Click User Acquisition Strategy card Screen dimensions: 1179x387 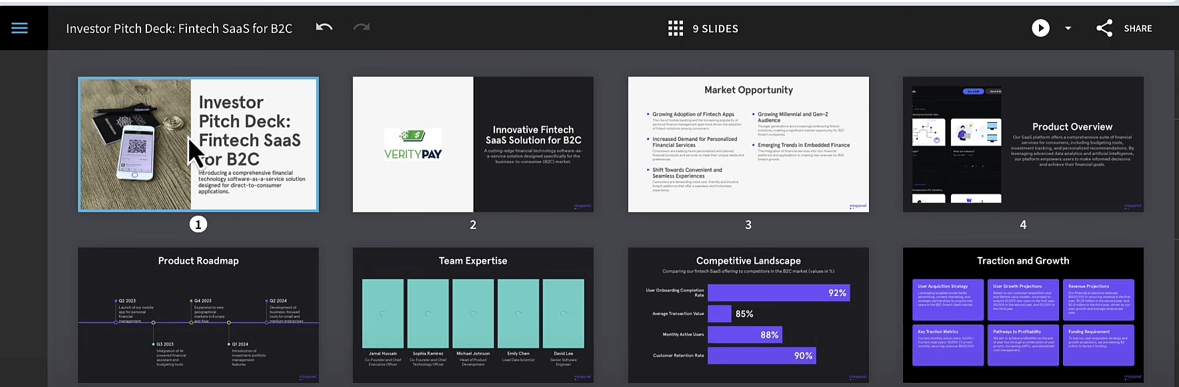tap(947, 299)
